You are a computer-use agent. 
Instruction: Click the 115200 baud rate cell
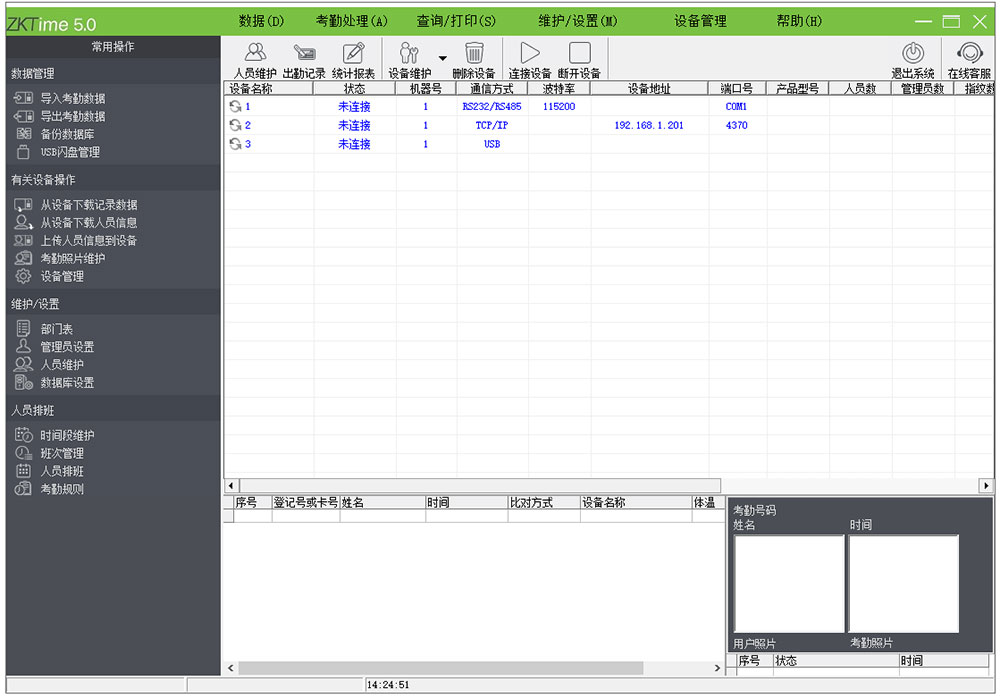click(x=559, y=107)
